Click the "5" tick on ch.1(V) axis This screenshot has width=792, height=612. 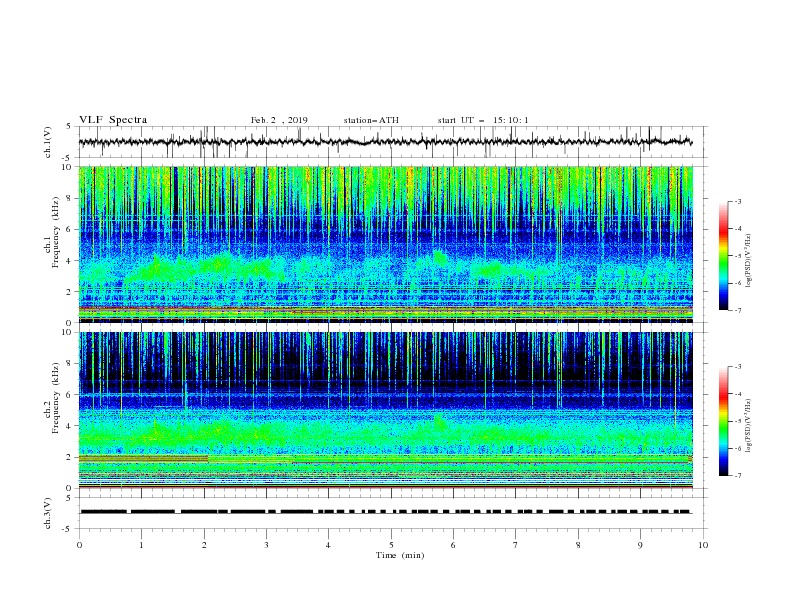coord(69,126)
